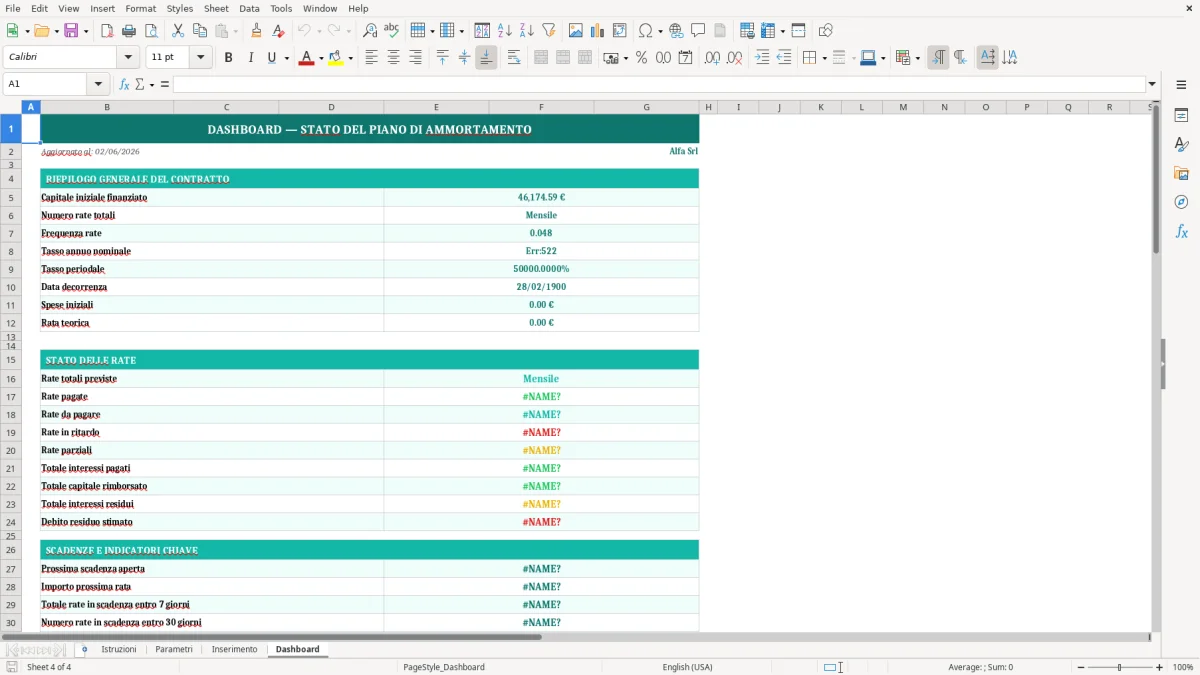Insert a chart
The width and height of the screenshot is (1200, 675).
pos(598,31)
